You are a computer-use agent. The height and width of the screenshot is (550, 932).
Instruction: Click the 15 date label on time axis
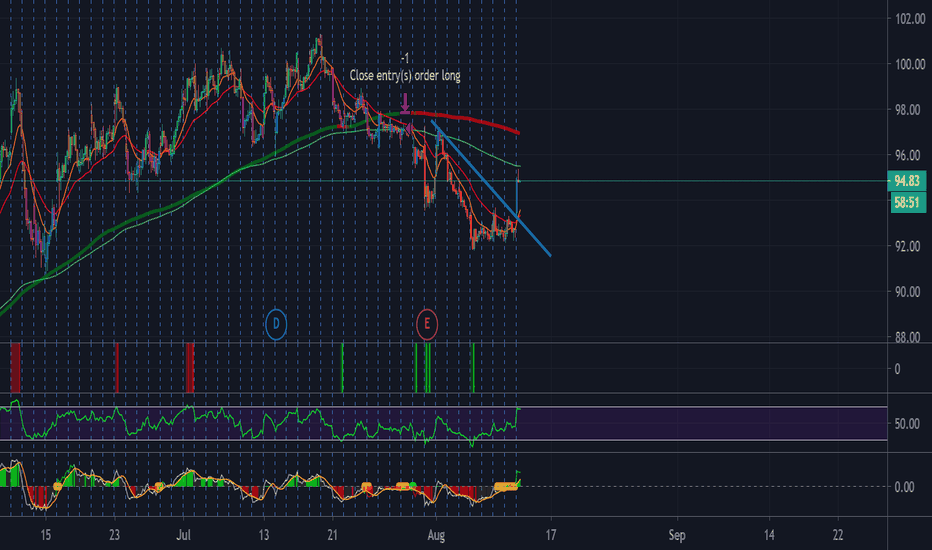coord(46,535)
